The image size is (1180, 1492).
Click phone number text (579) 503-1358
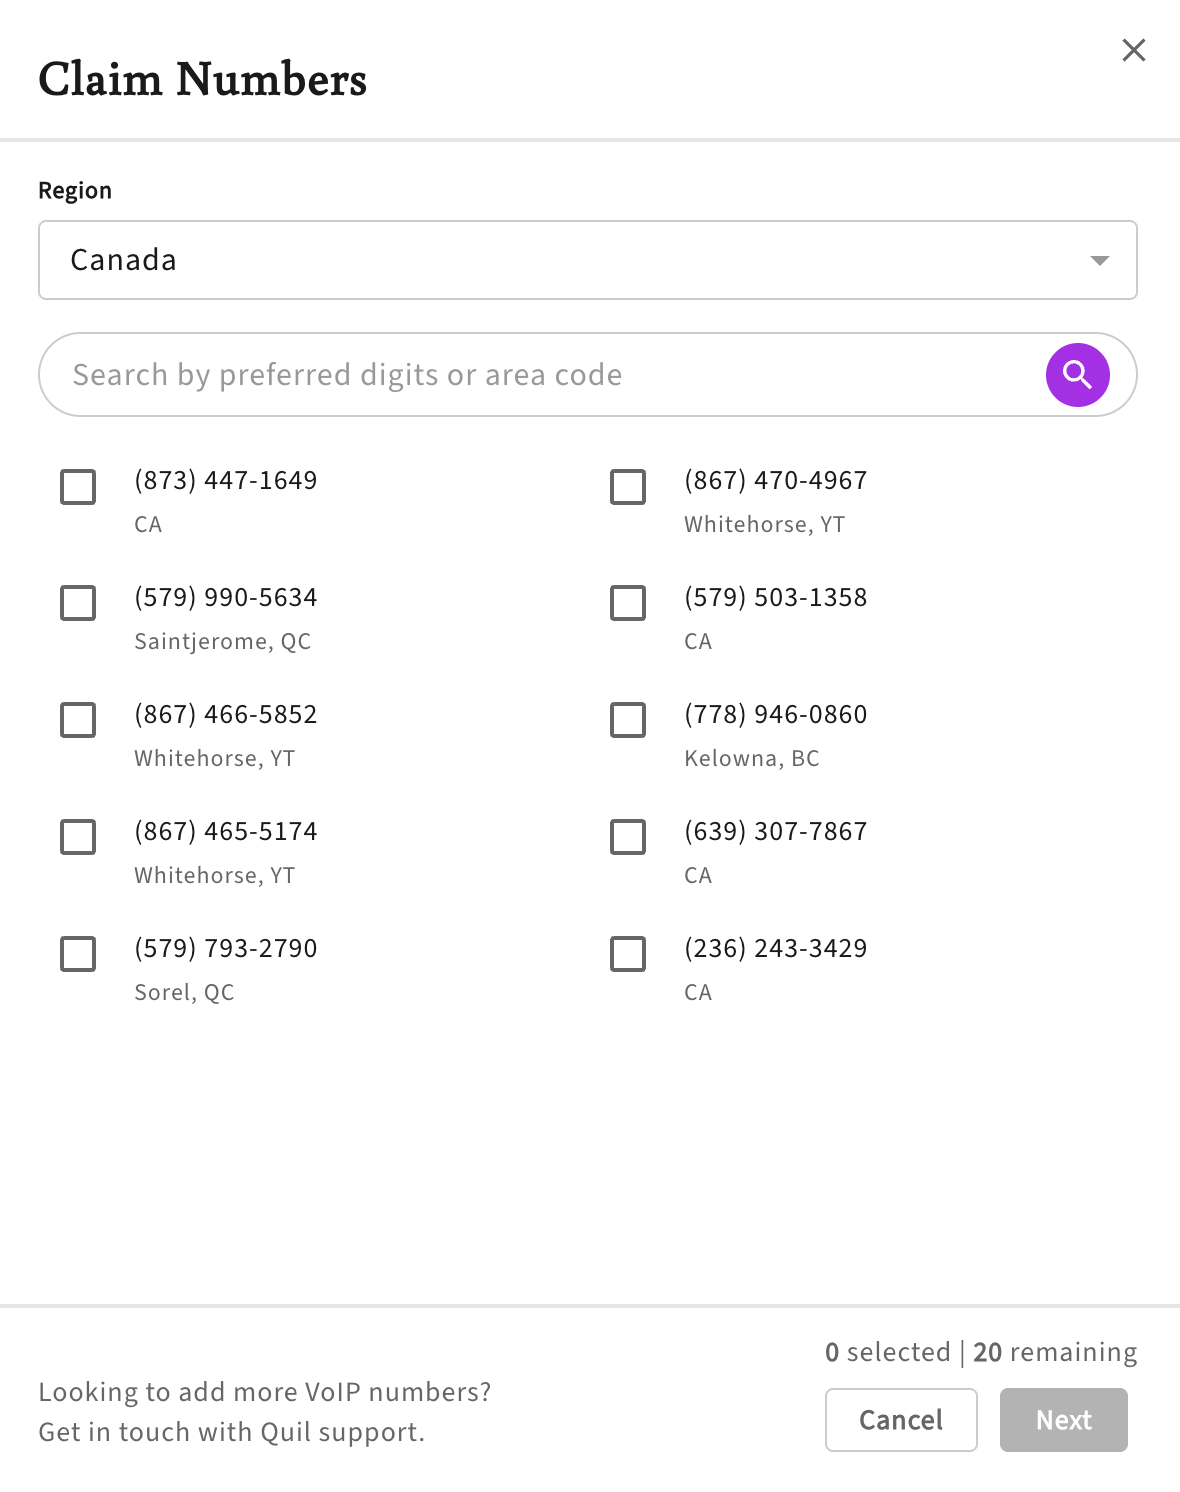coord(776,598)
